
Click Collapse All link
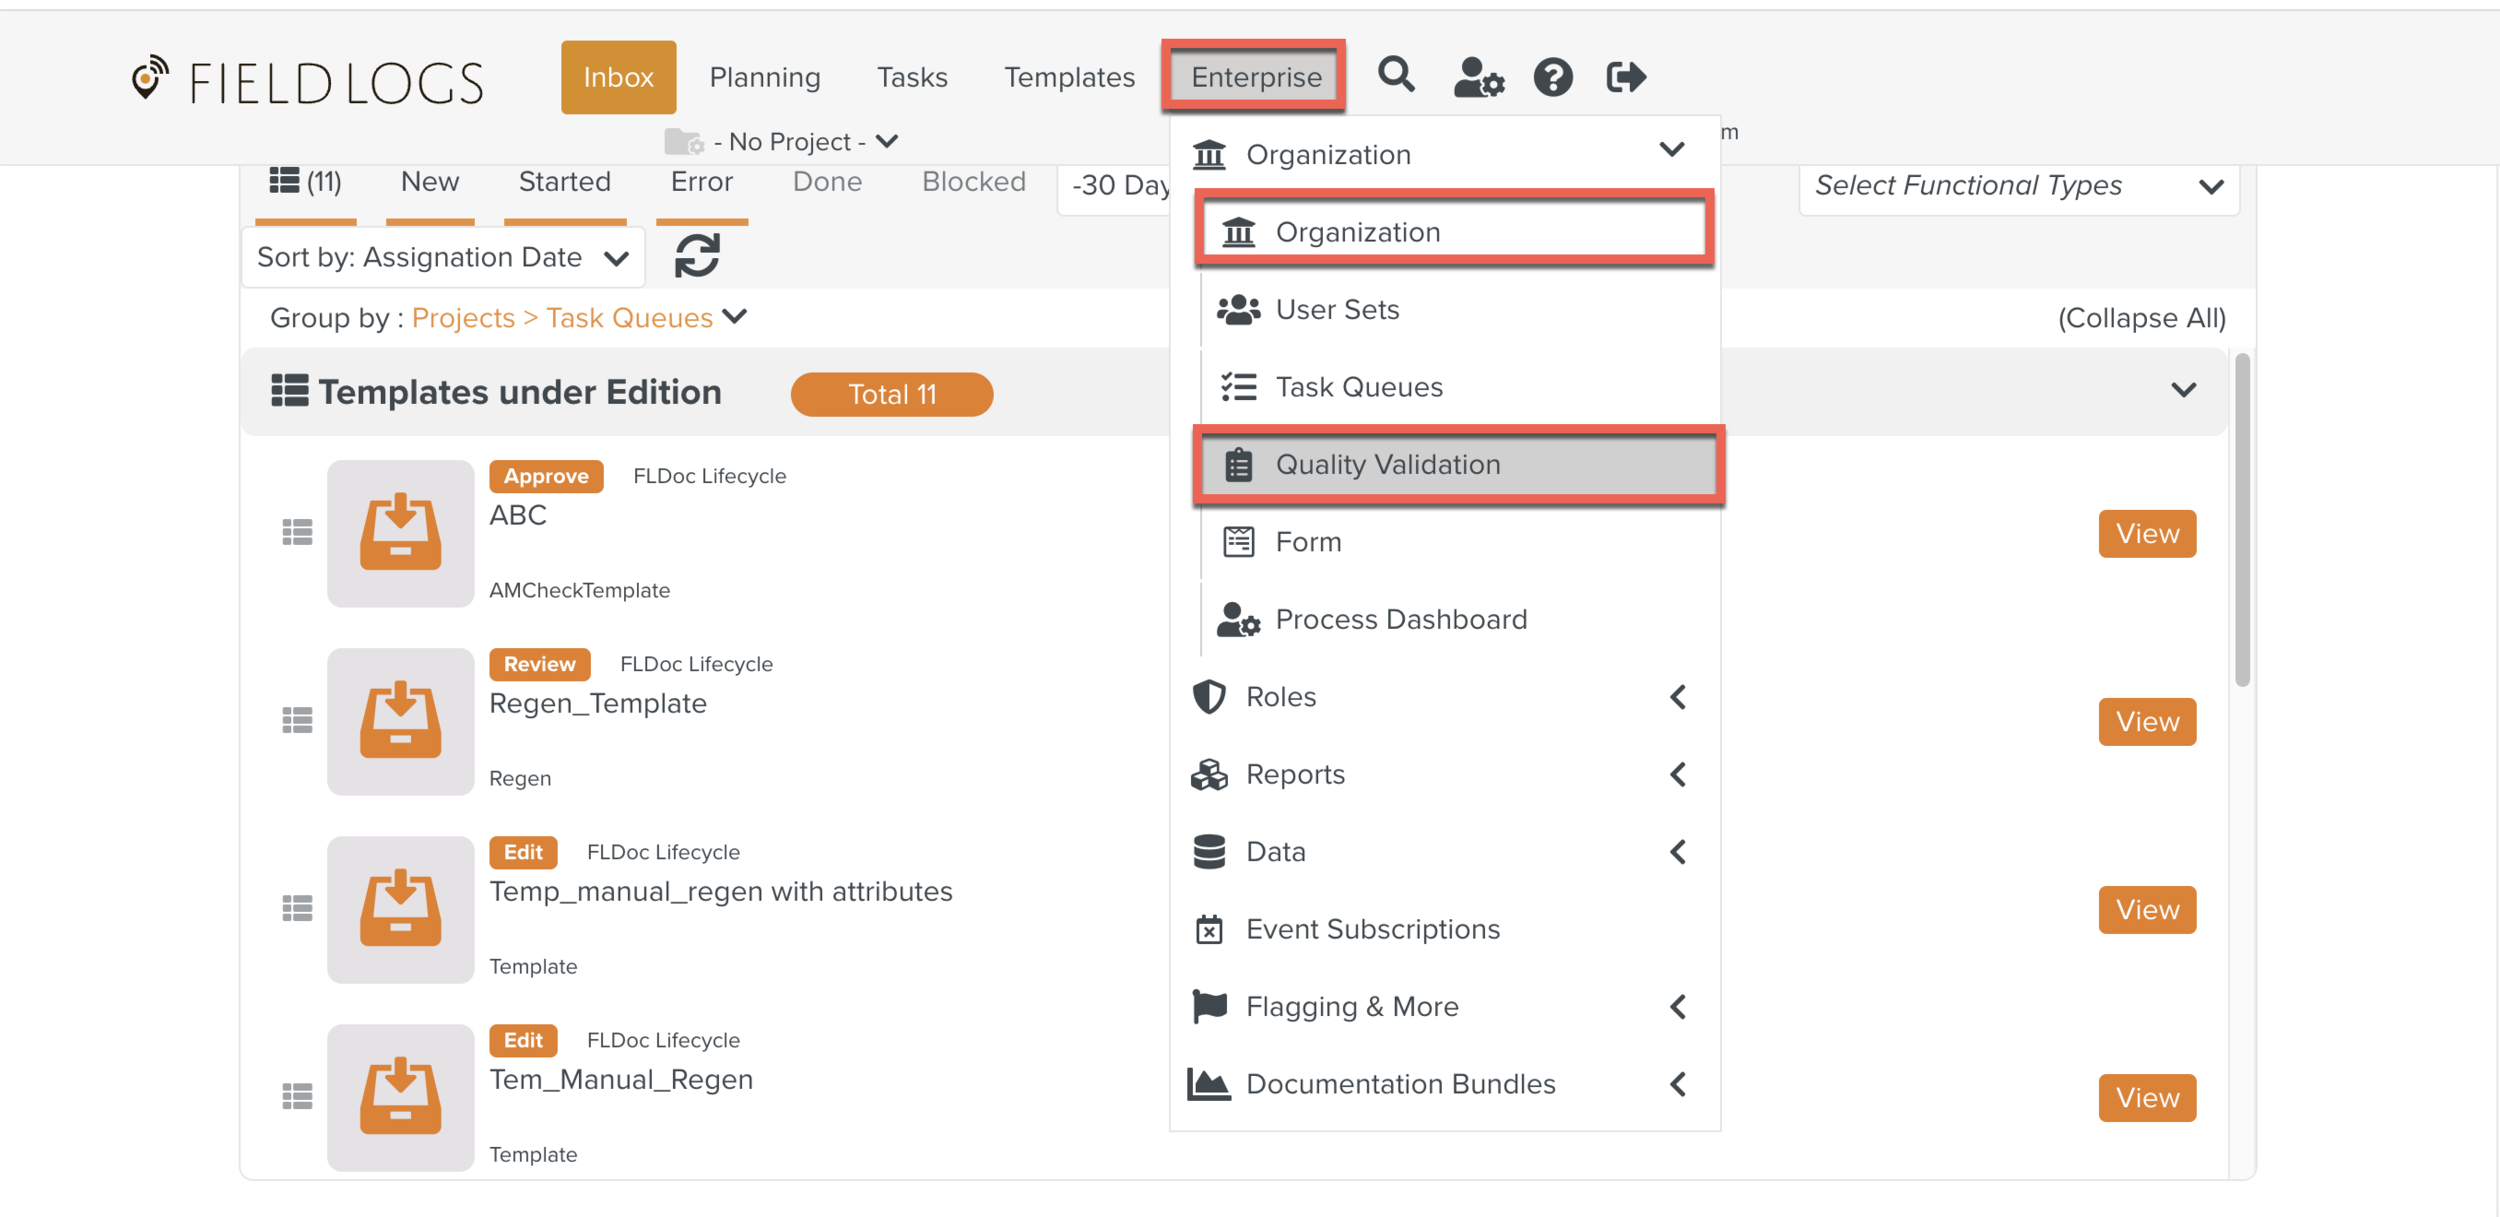(2141, 318)
